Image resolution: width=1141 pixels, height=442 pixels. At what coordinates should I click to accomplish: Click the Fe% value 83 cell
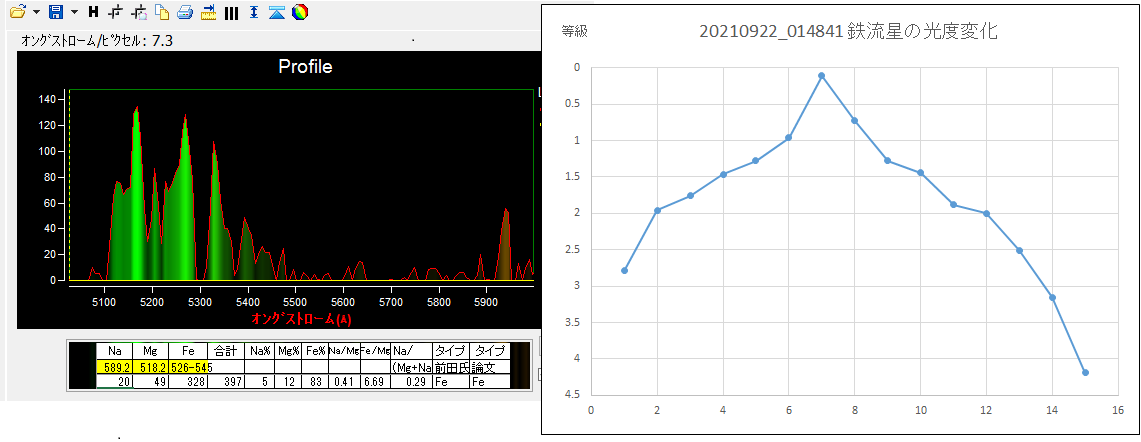(x=315, y=382)
